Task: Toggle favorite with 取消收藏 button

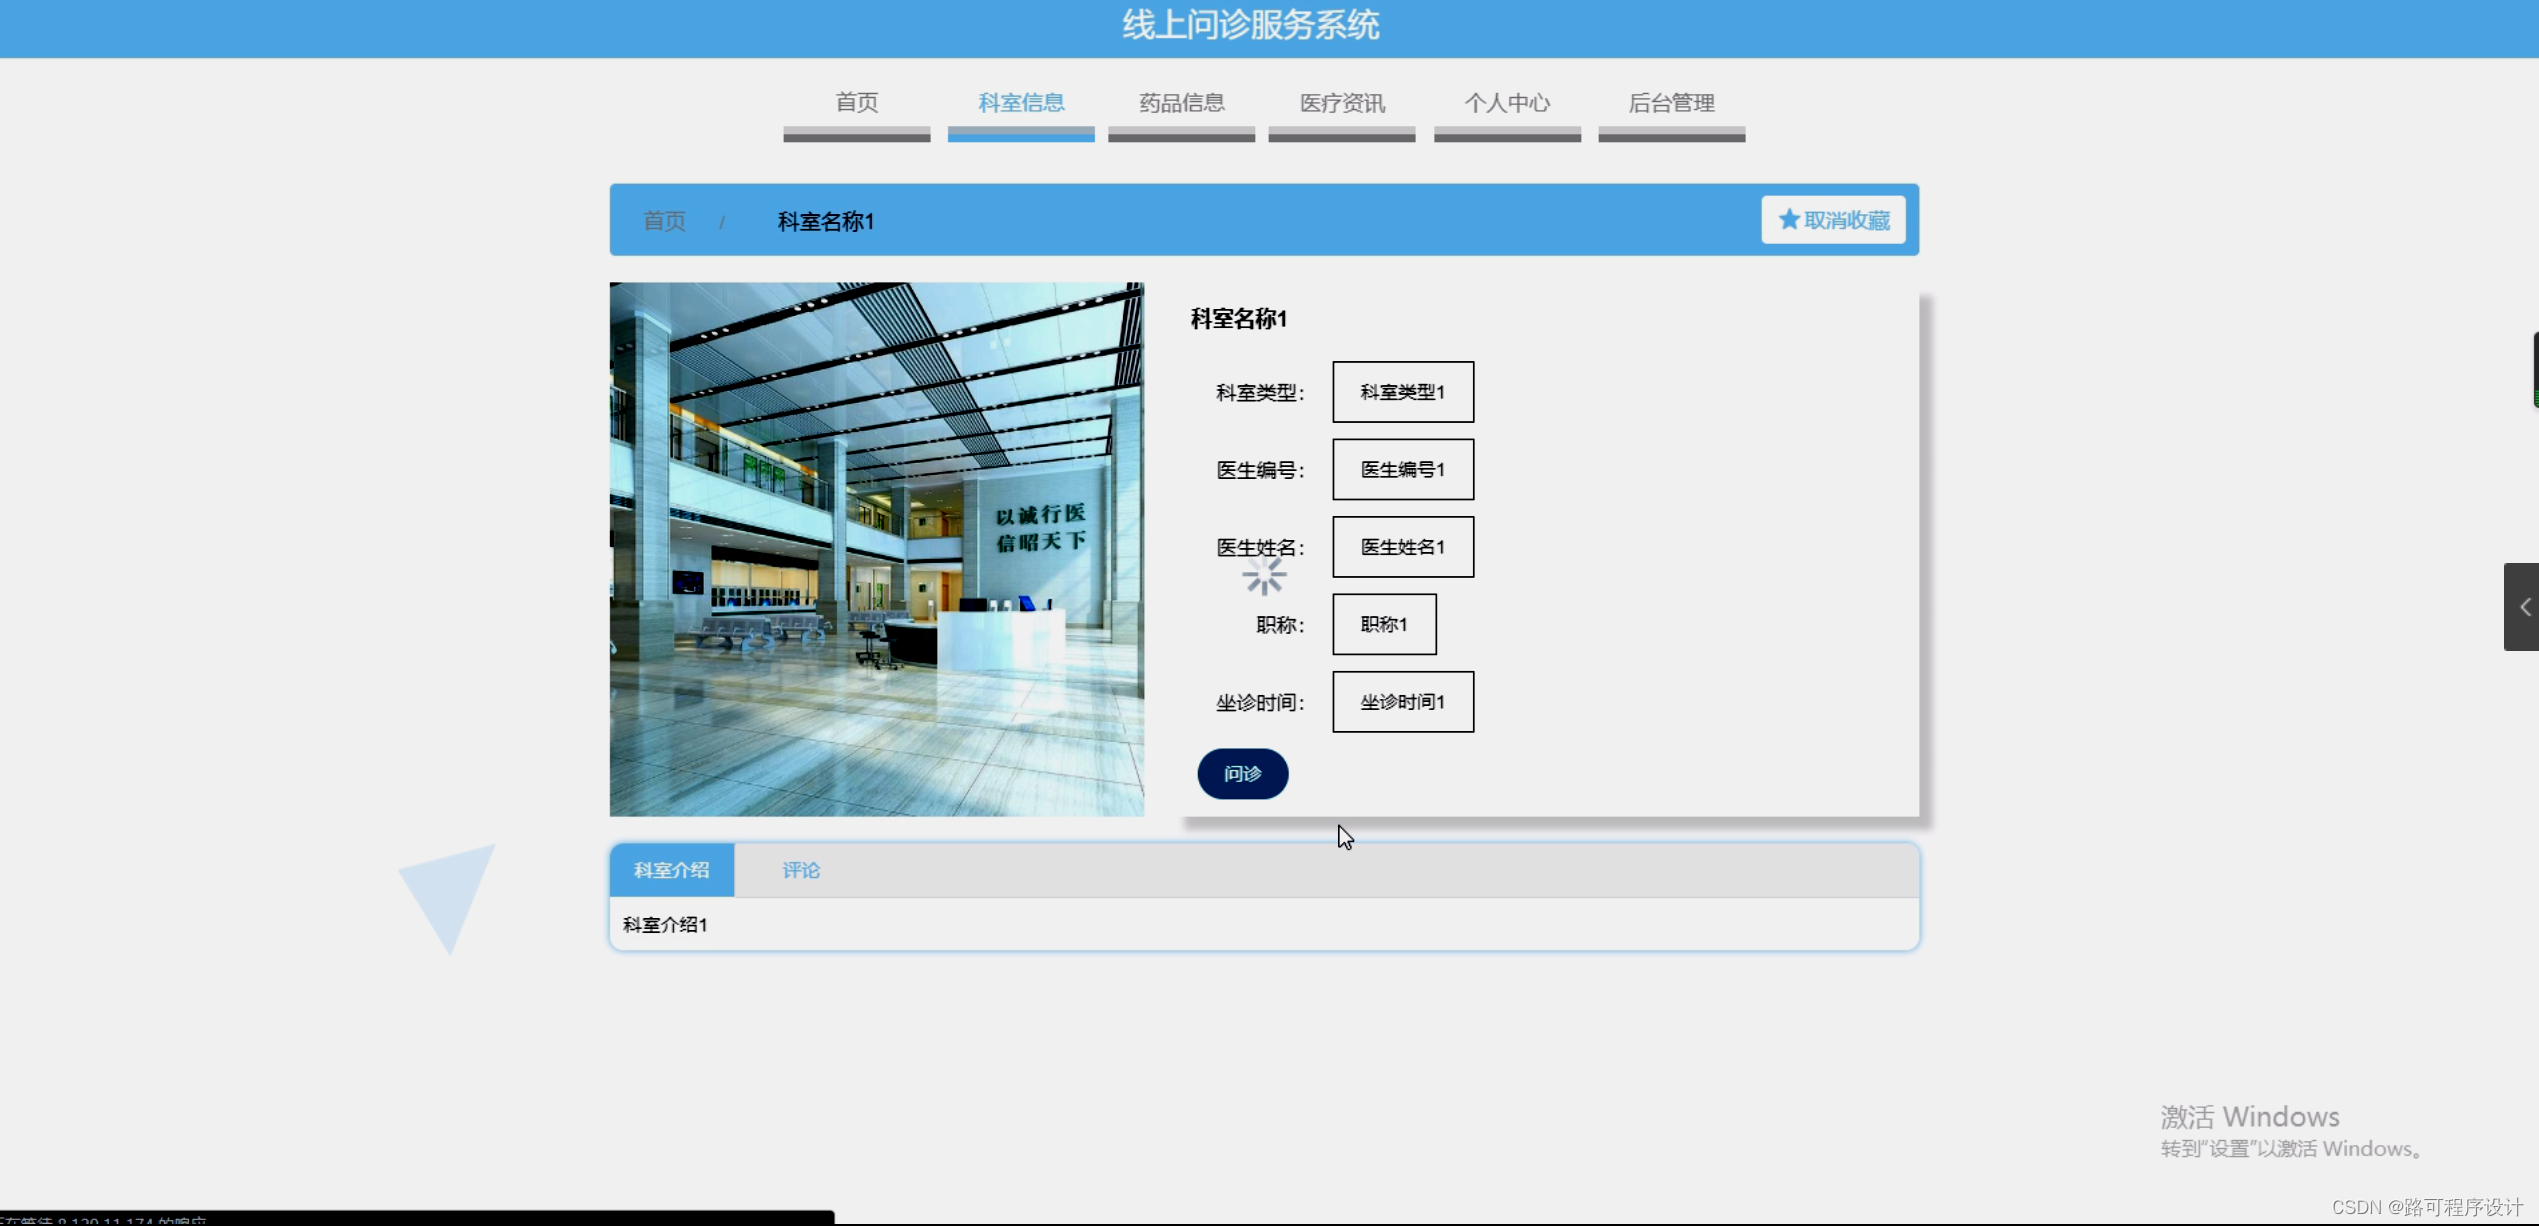Action: click(x=1833, y=219)
